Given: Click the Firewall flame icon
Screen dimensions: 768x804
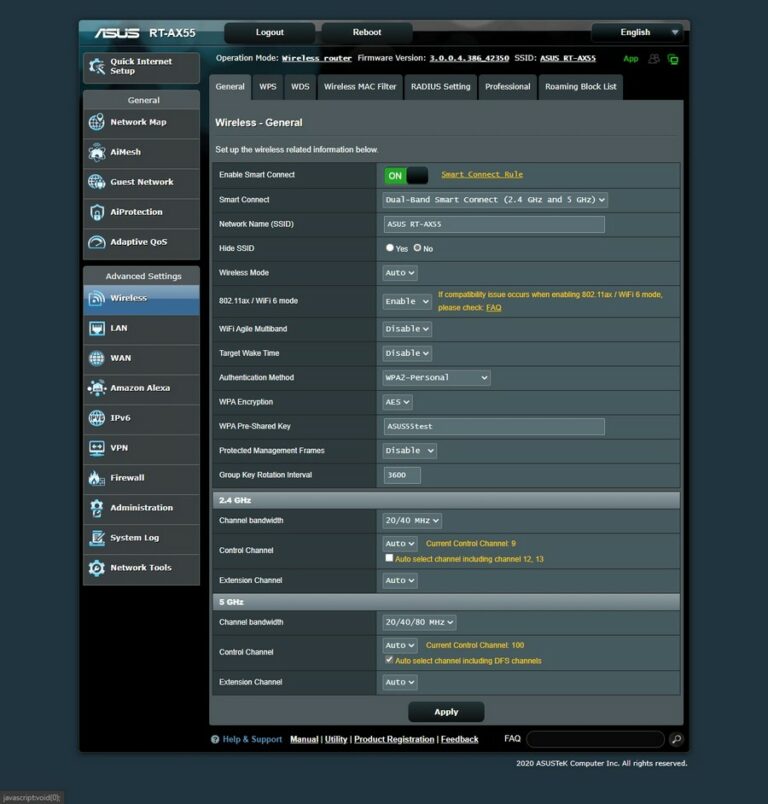Looking at the screenshot, I should point(96,478).
